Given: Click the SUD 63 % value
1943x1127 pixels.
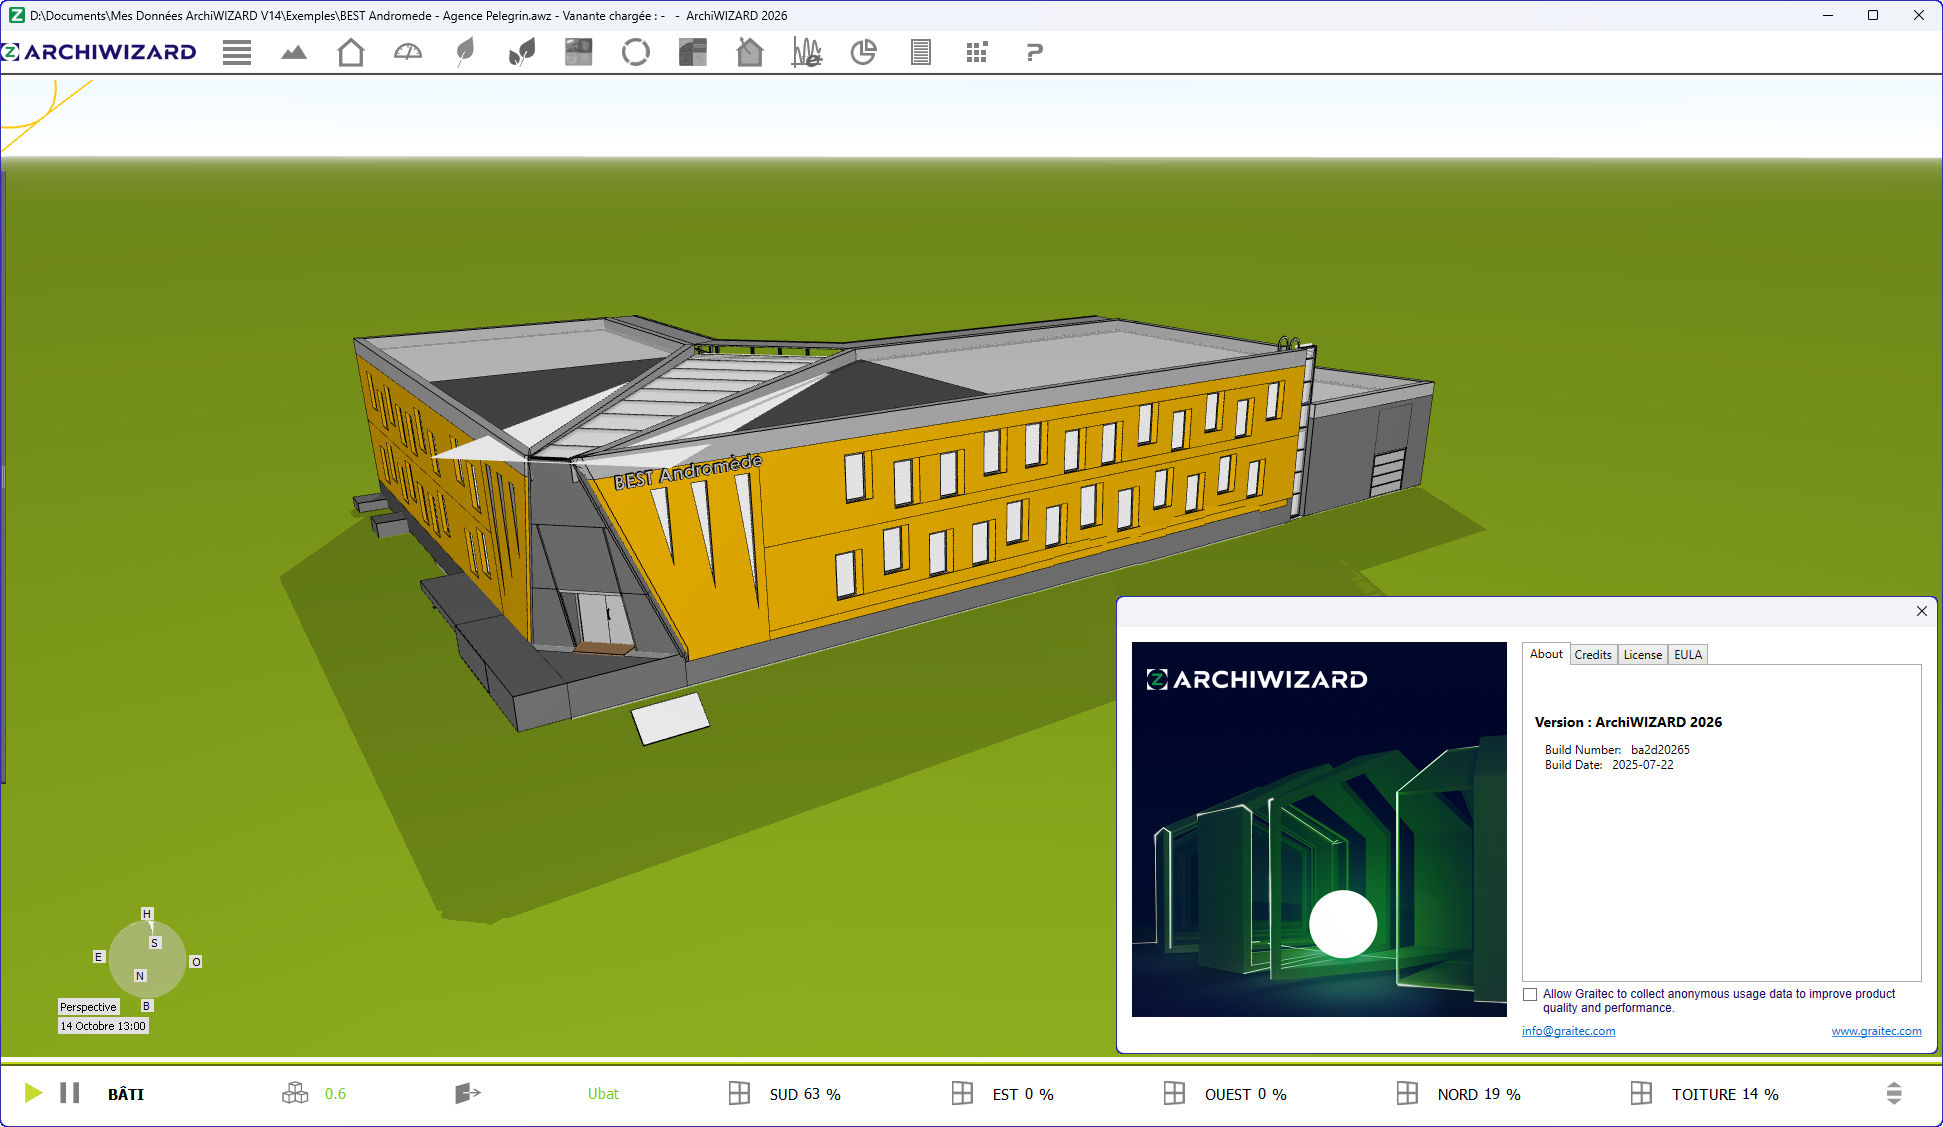Looking at the screenshot, I should (805, 1094).
